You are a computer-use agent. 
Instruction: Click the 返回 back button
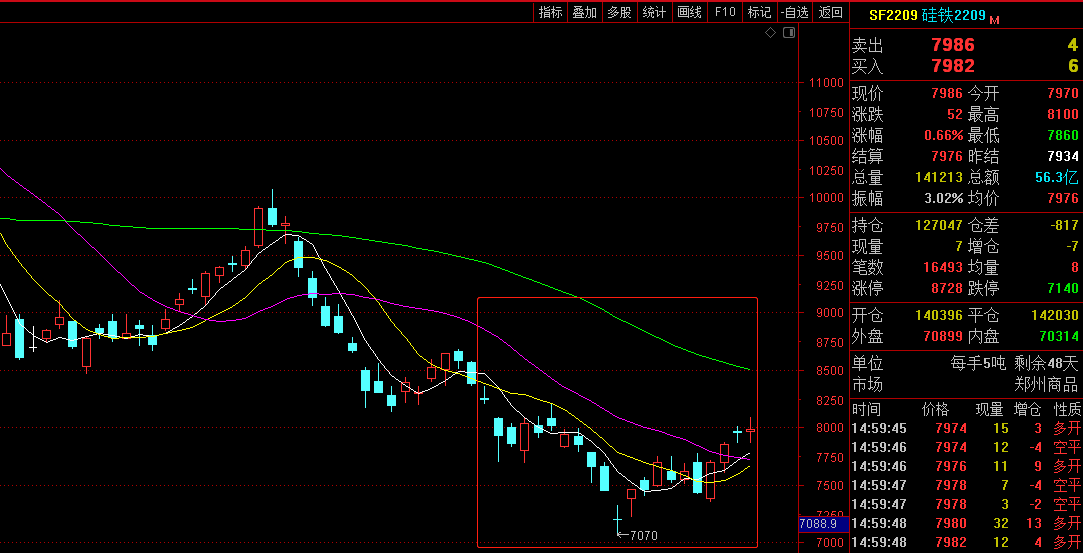click(830, 12)
